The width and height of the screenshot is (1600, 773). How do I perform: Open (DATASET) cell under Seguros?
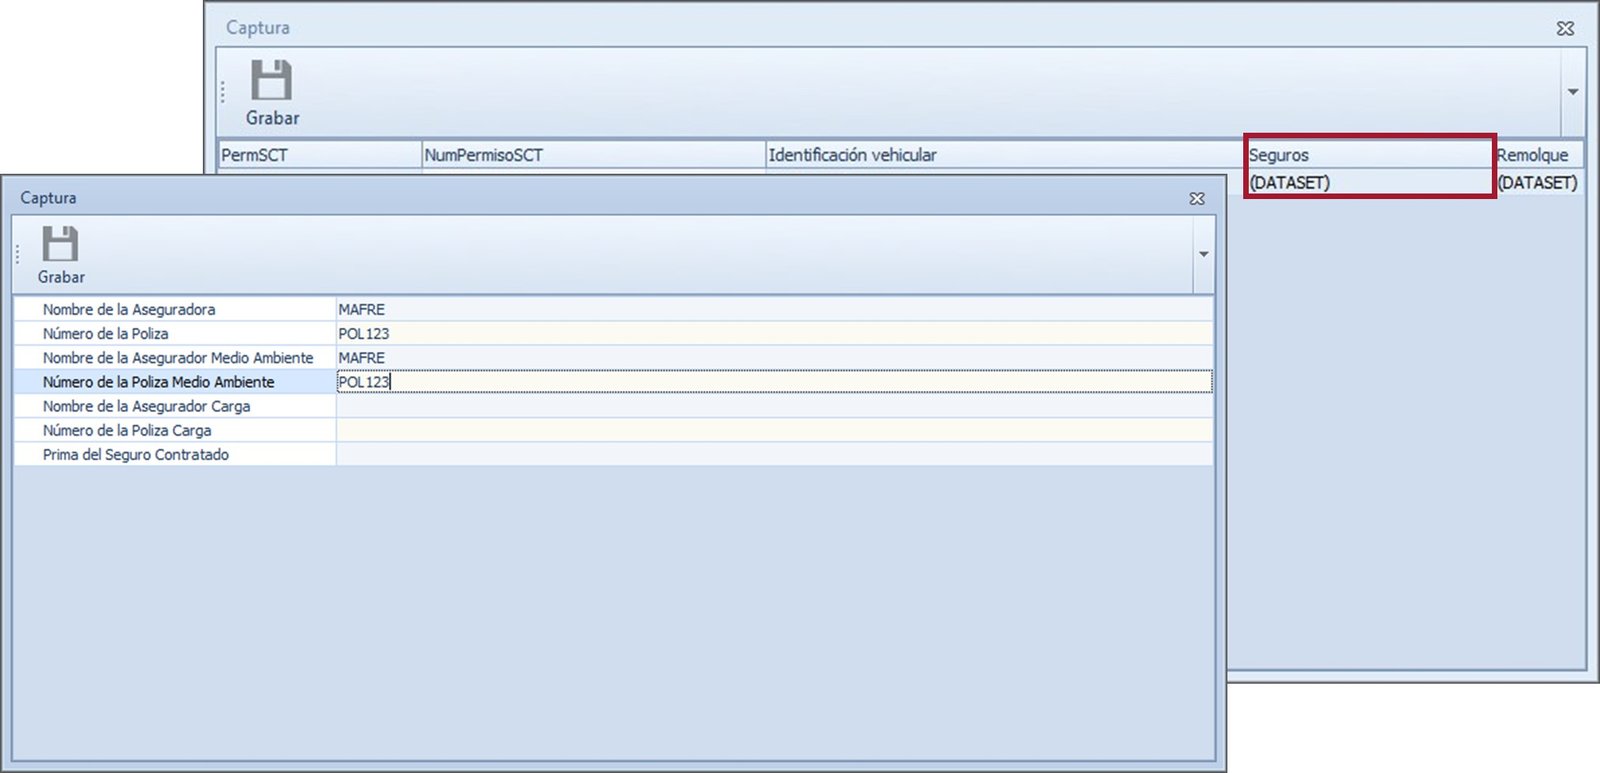click(1370, 183)
